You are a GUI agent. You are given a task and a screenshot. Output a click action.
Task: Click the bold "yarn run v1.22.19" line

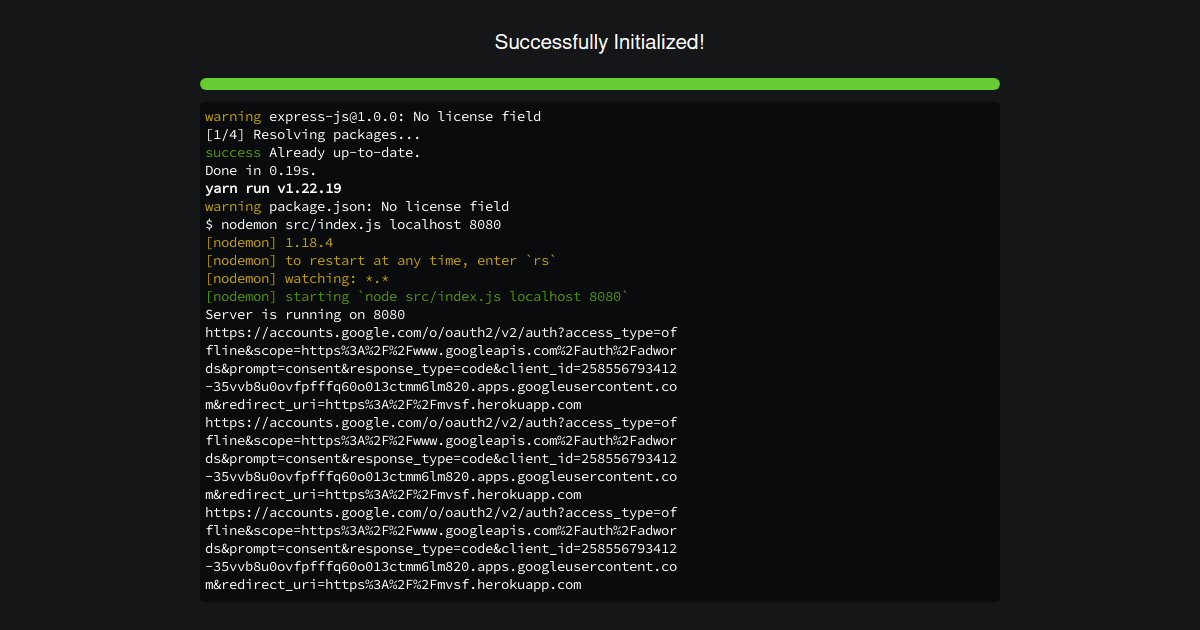coord(273,189)
